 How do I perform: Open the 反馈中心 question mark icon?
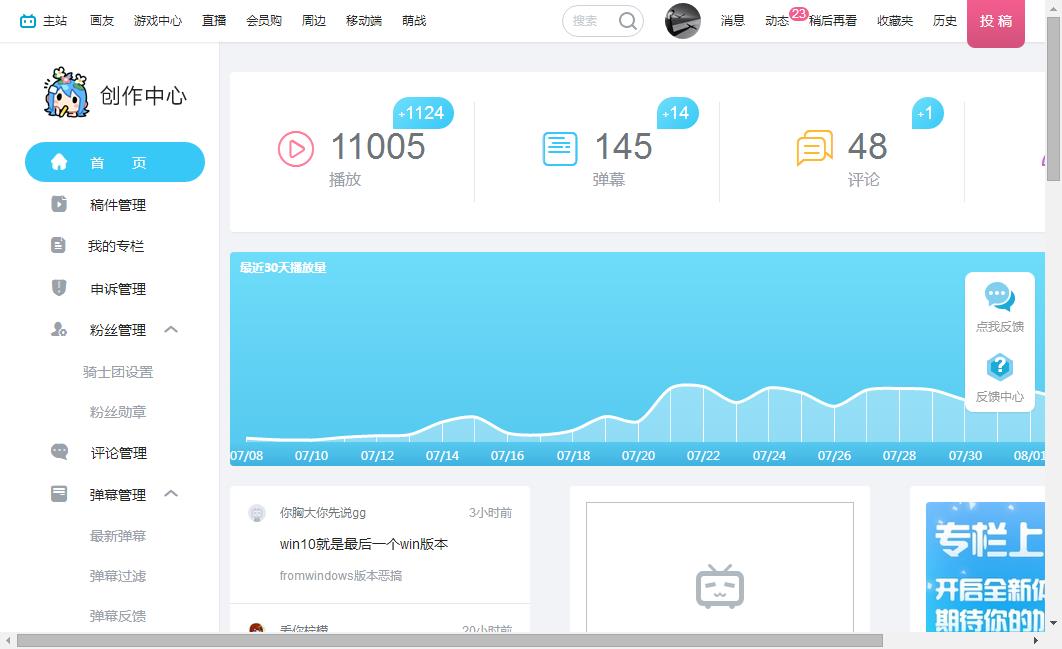1000,367
